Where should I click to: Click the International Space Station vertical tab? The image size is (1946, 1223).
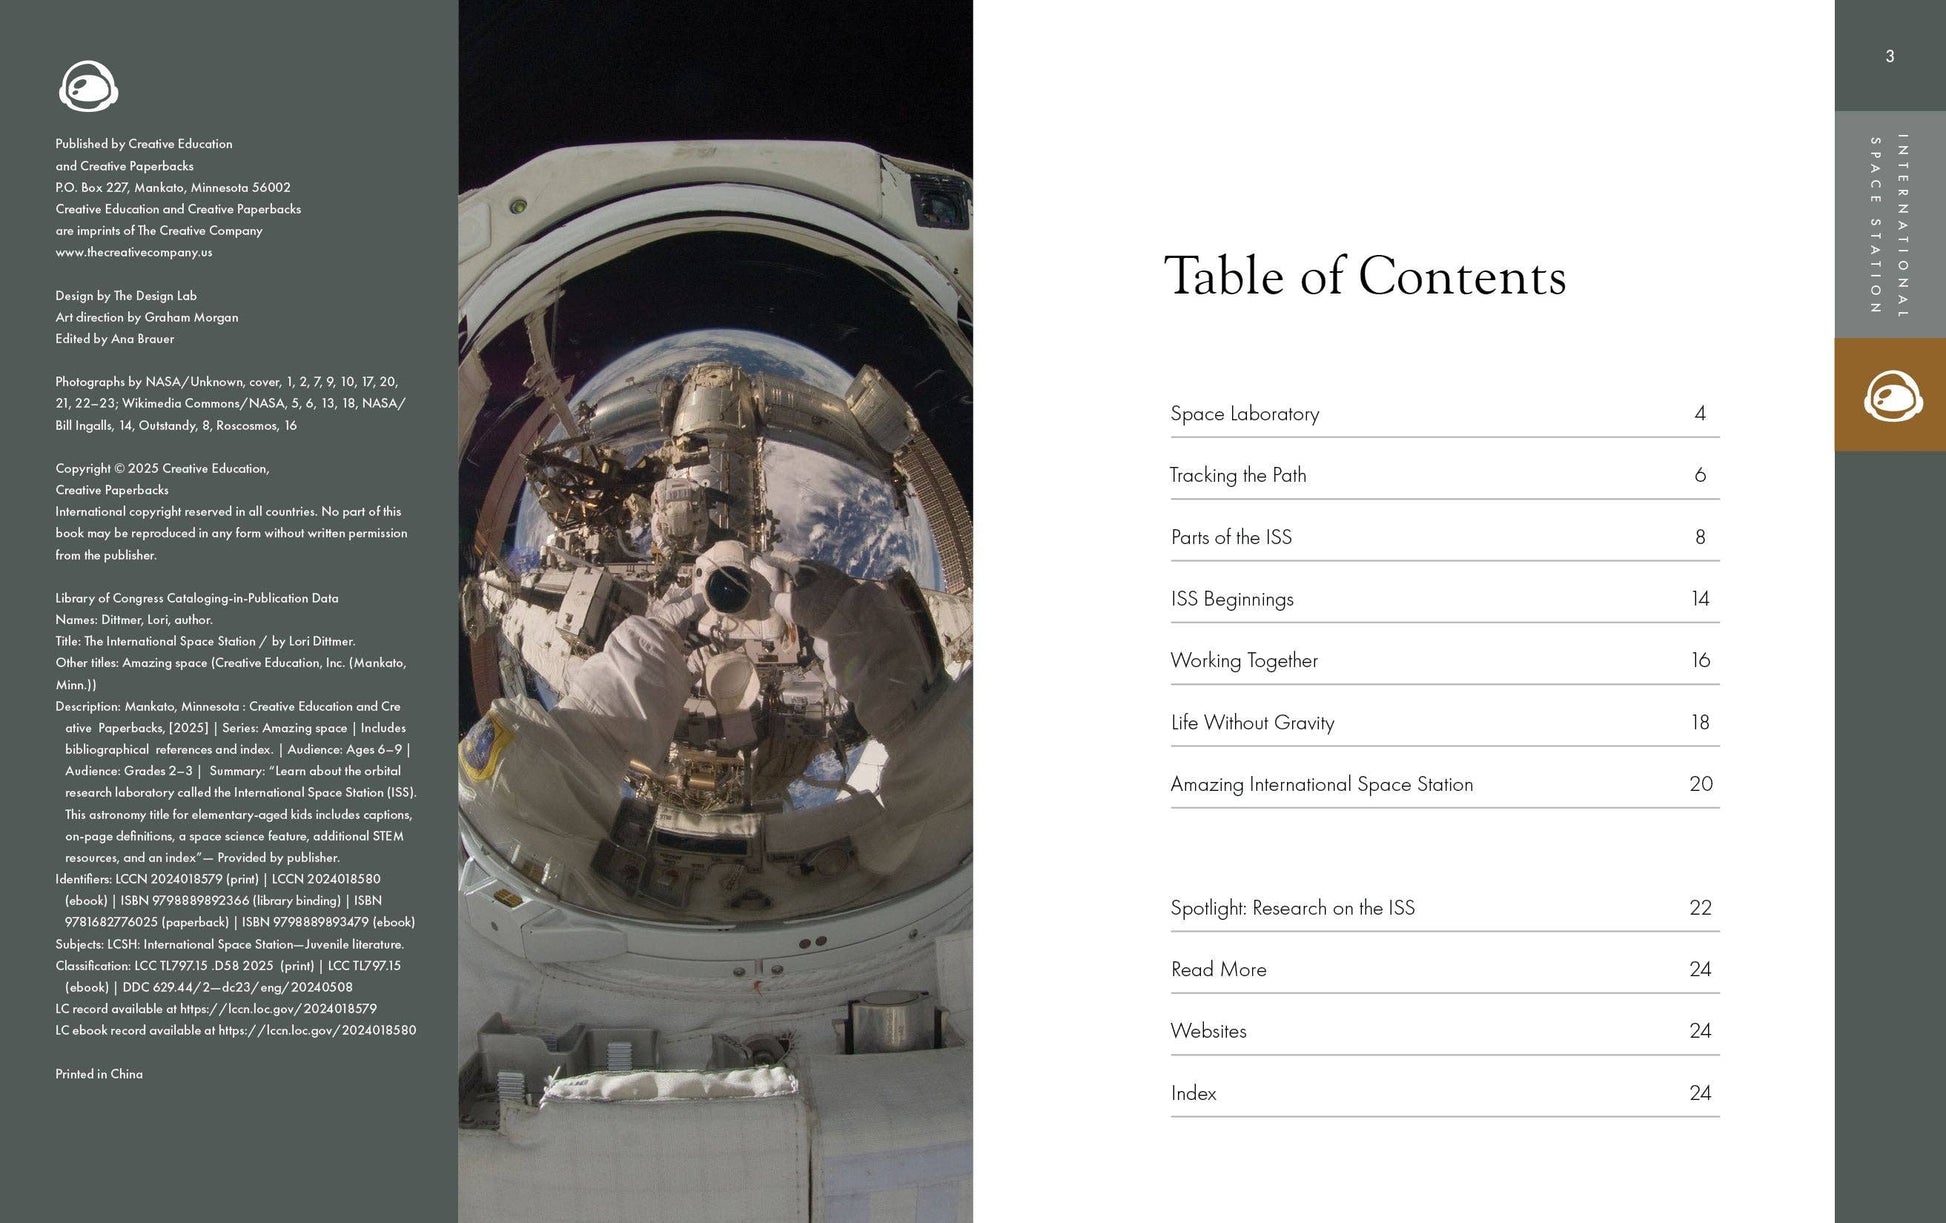1889,225
